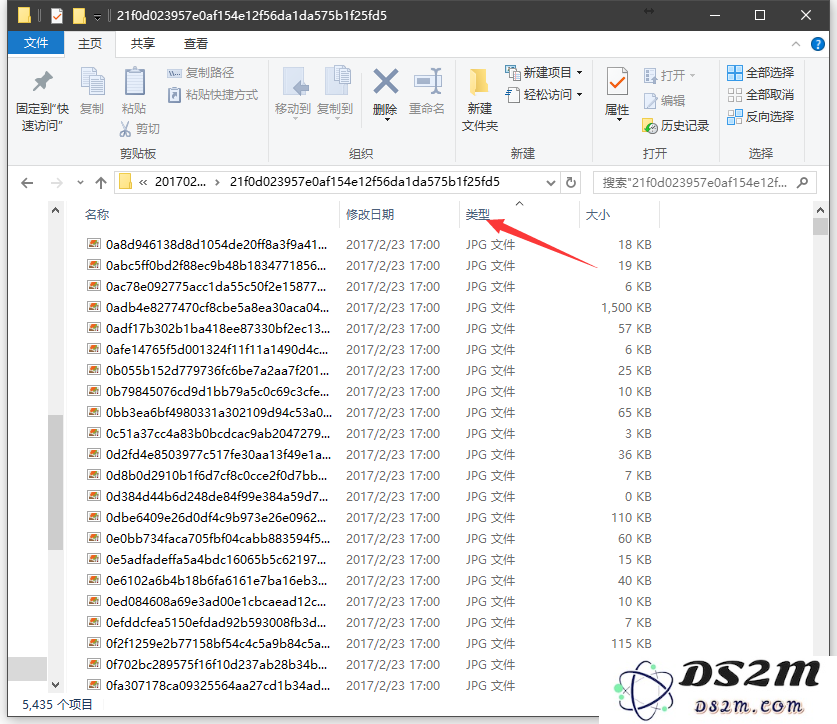Open Help via the blue question mark
This screenshot has width=837, height=724.
[817, 44]
